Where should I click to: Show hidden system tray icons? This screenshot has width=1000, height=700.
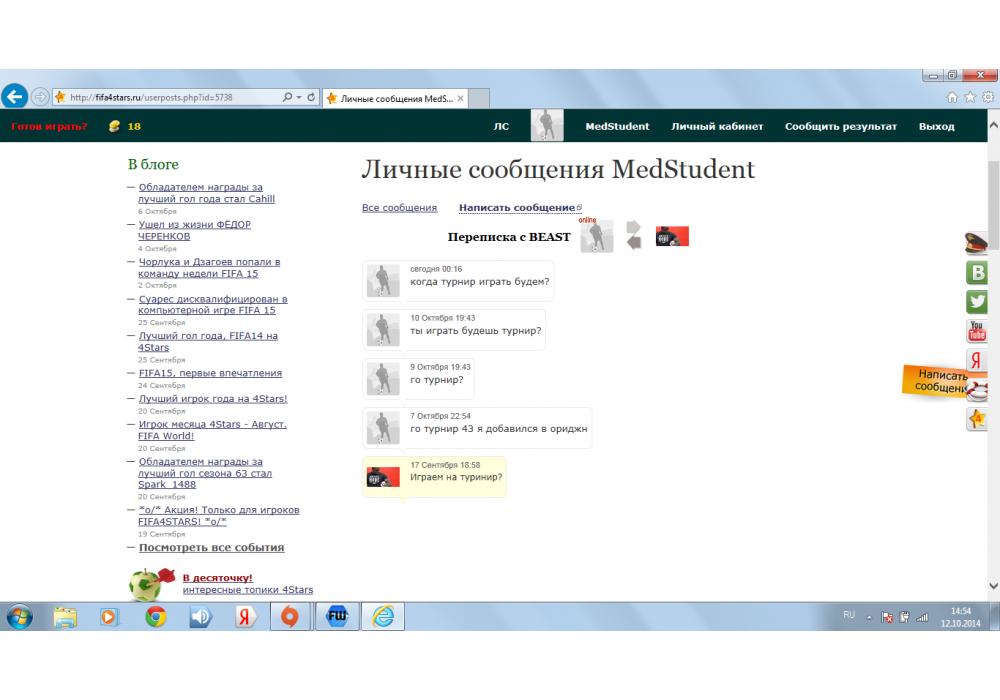pos(868,618)
